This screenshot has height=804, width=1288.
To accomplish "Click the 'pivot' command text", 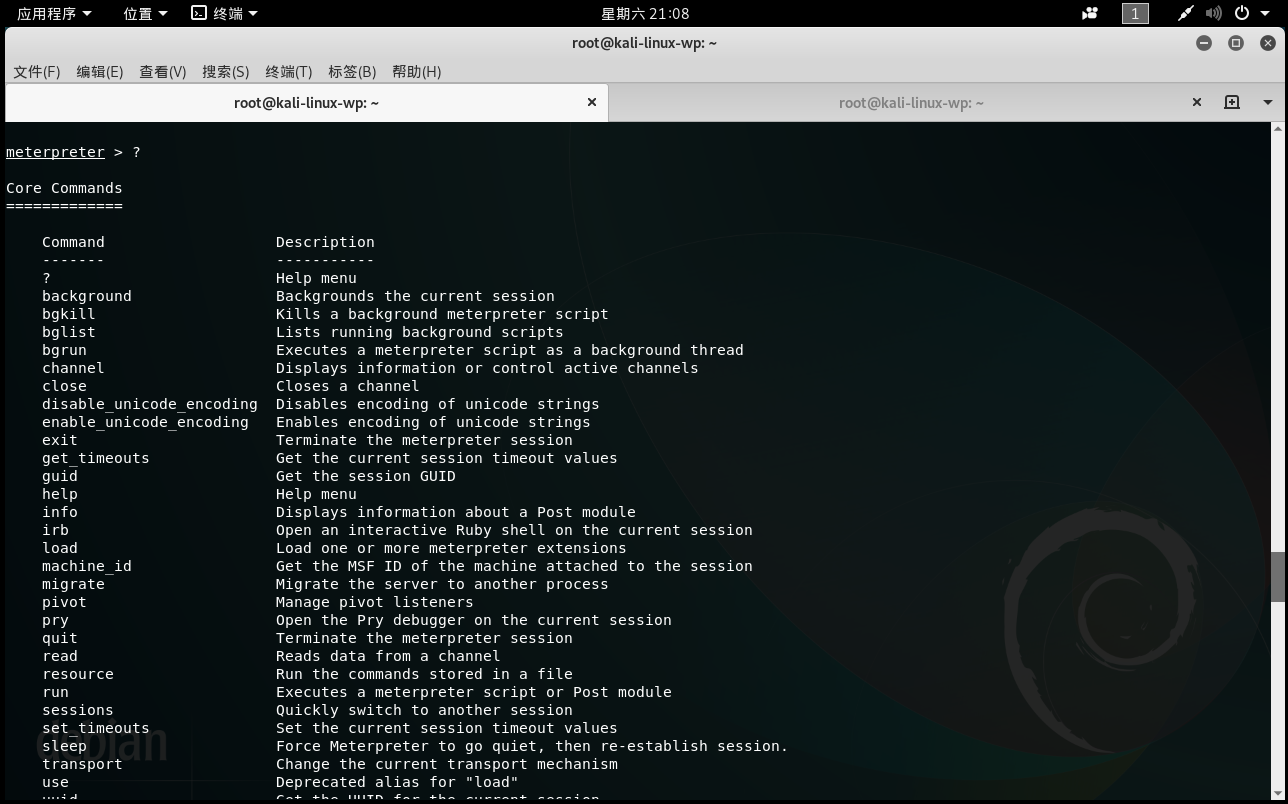I will click(x=64, y=602).
